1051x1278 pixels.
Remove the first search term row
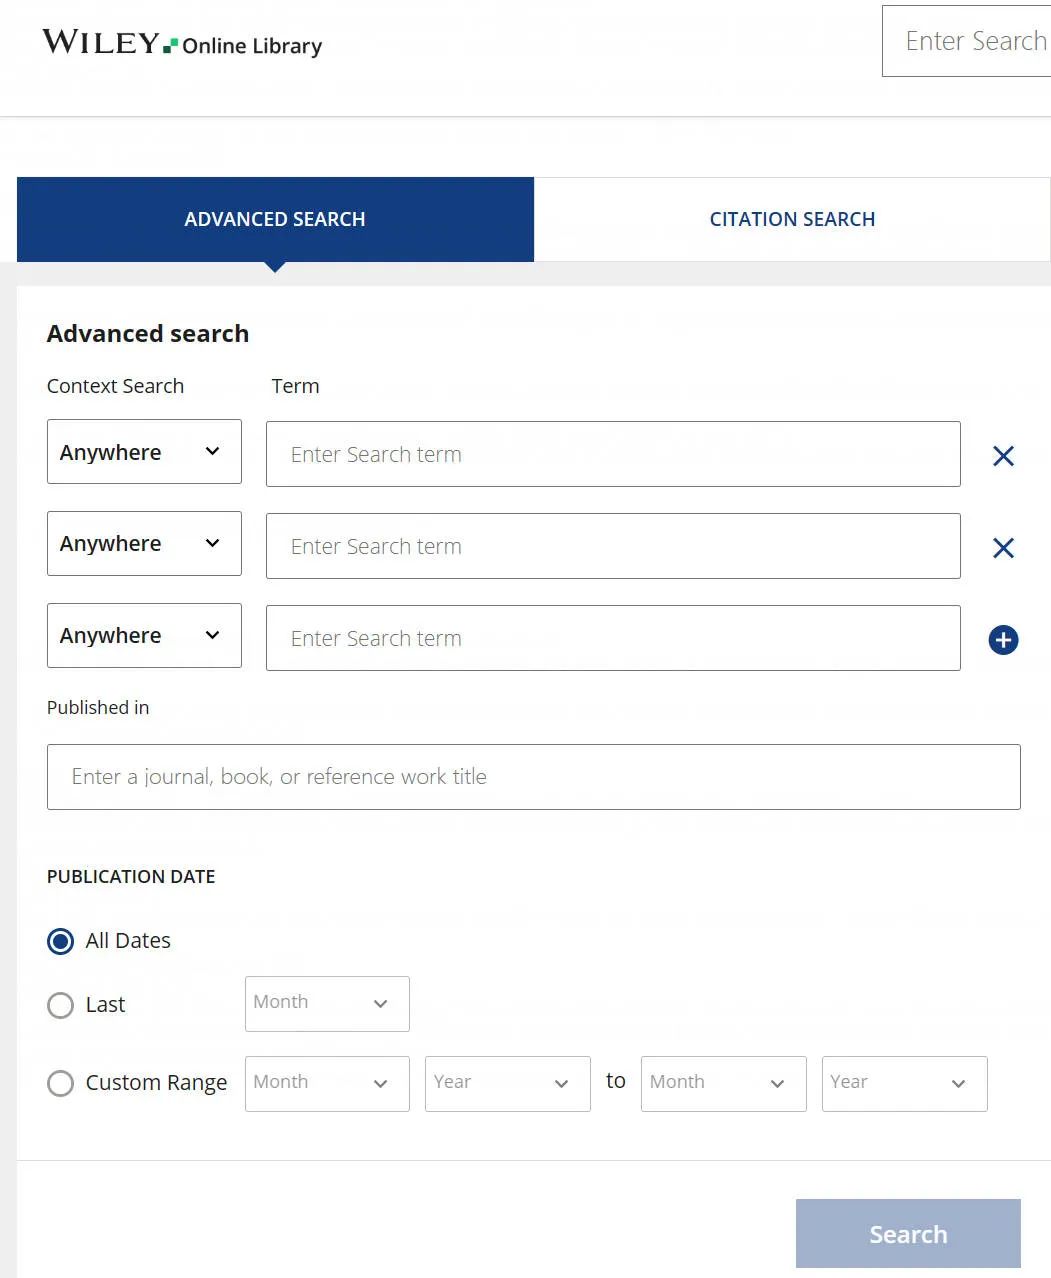coord(1003,456)
